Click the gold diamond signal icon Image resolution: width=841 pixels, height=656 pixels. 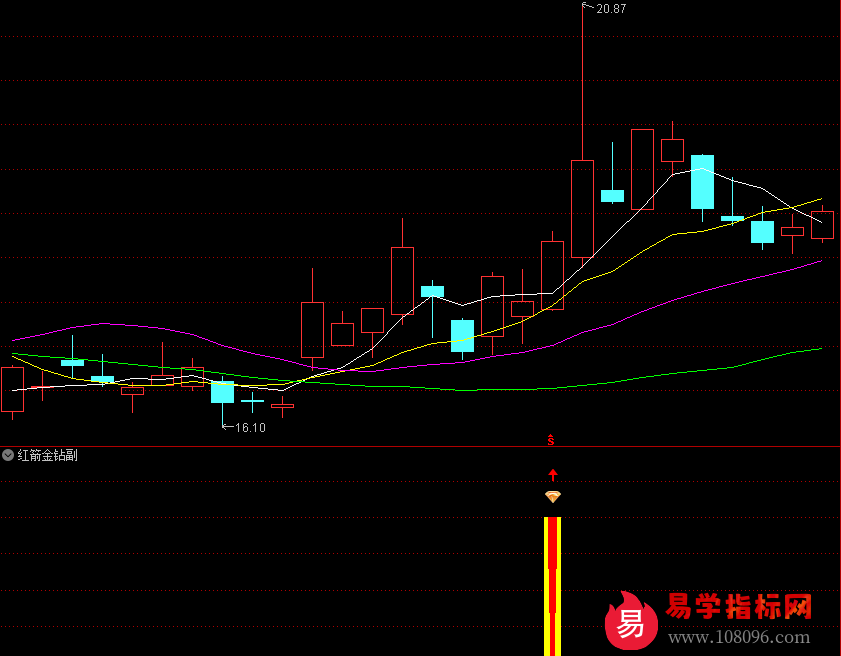tap(553, 496)
